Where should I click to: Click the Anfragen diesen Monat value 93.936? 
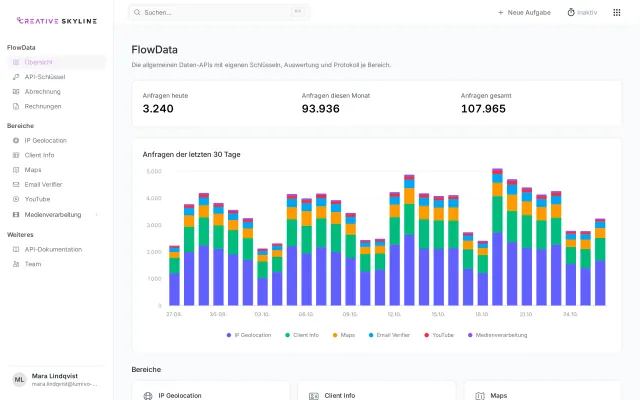(x=320, y=109)
